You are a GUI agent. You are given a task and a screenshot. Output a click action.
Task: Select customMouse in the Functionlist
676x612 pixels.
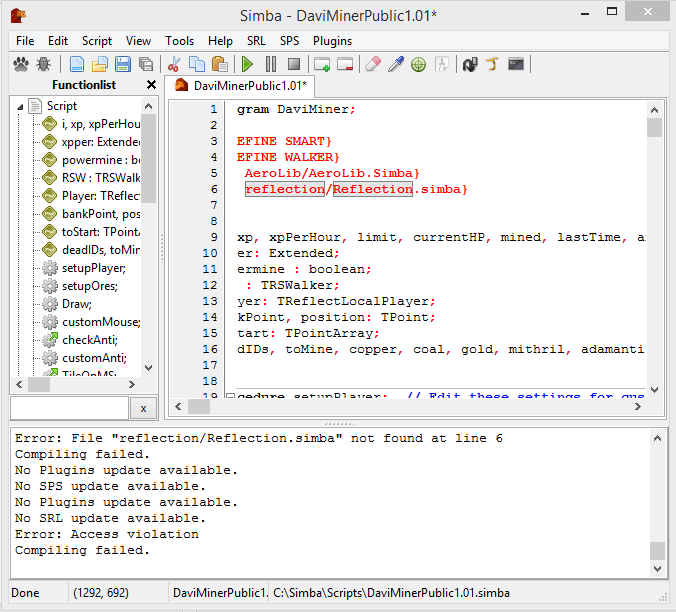[101, 322]
